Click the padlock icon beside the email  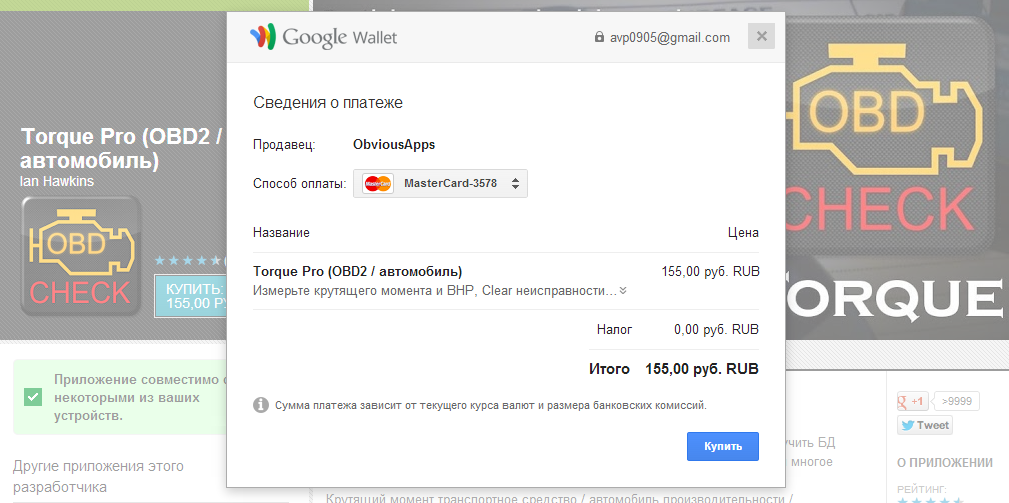(x=599, y=38)
